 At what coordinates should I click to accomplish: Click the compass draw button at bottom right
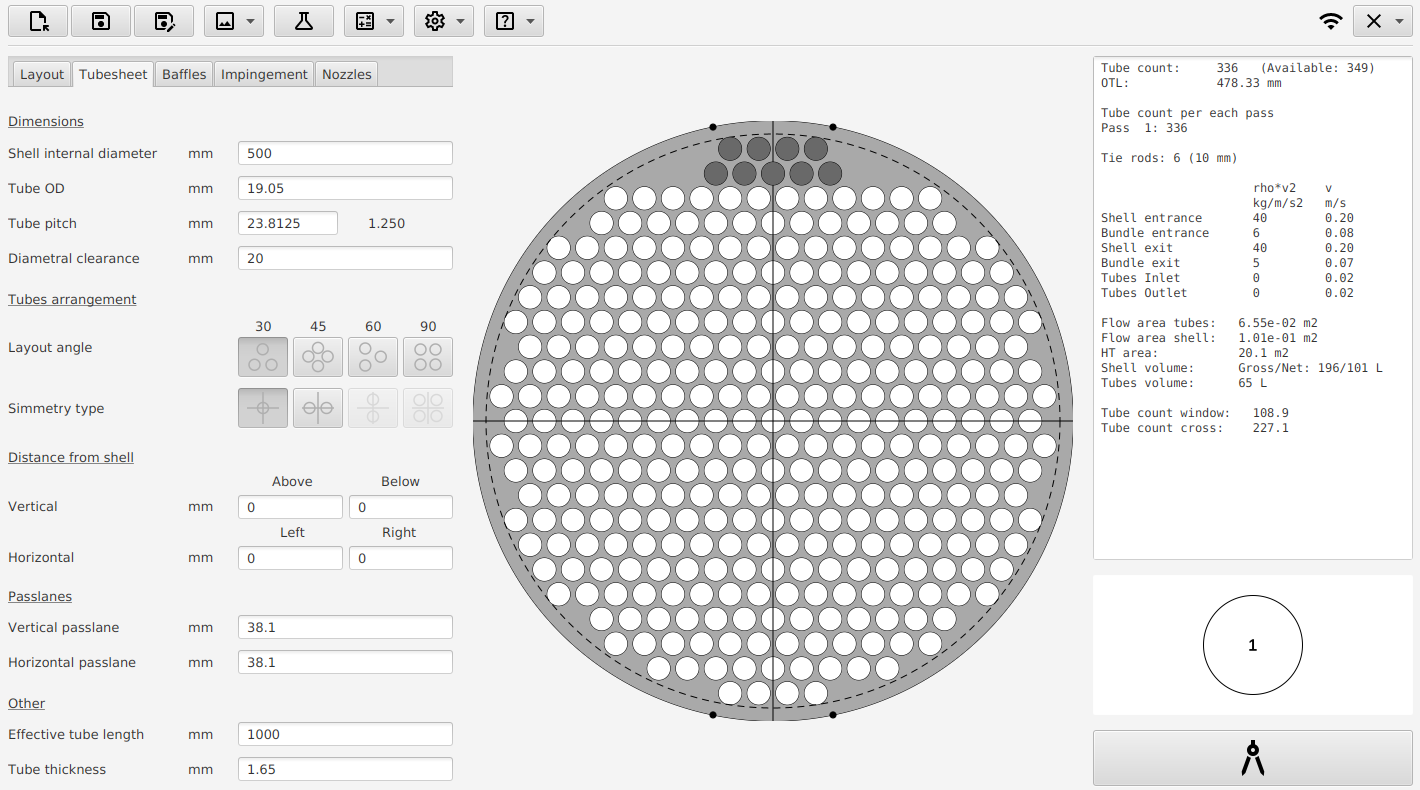pos(1253,758)
